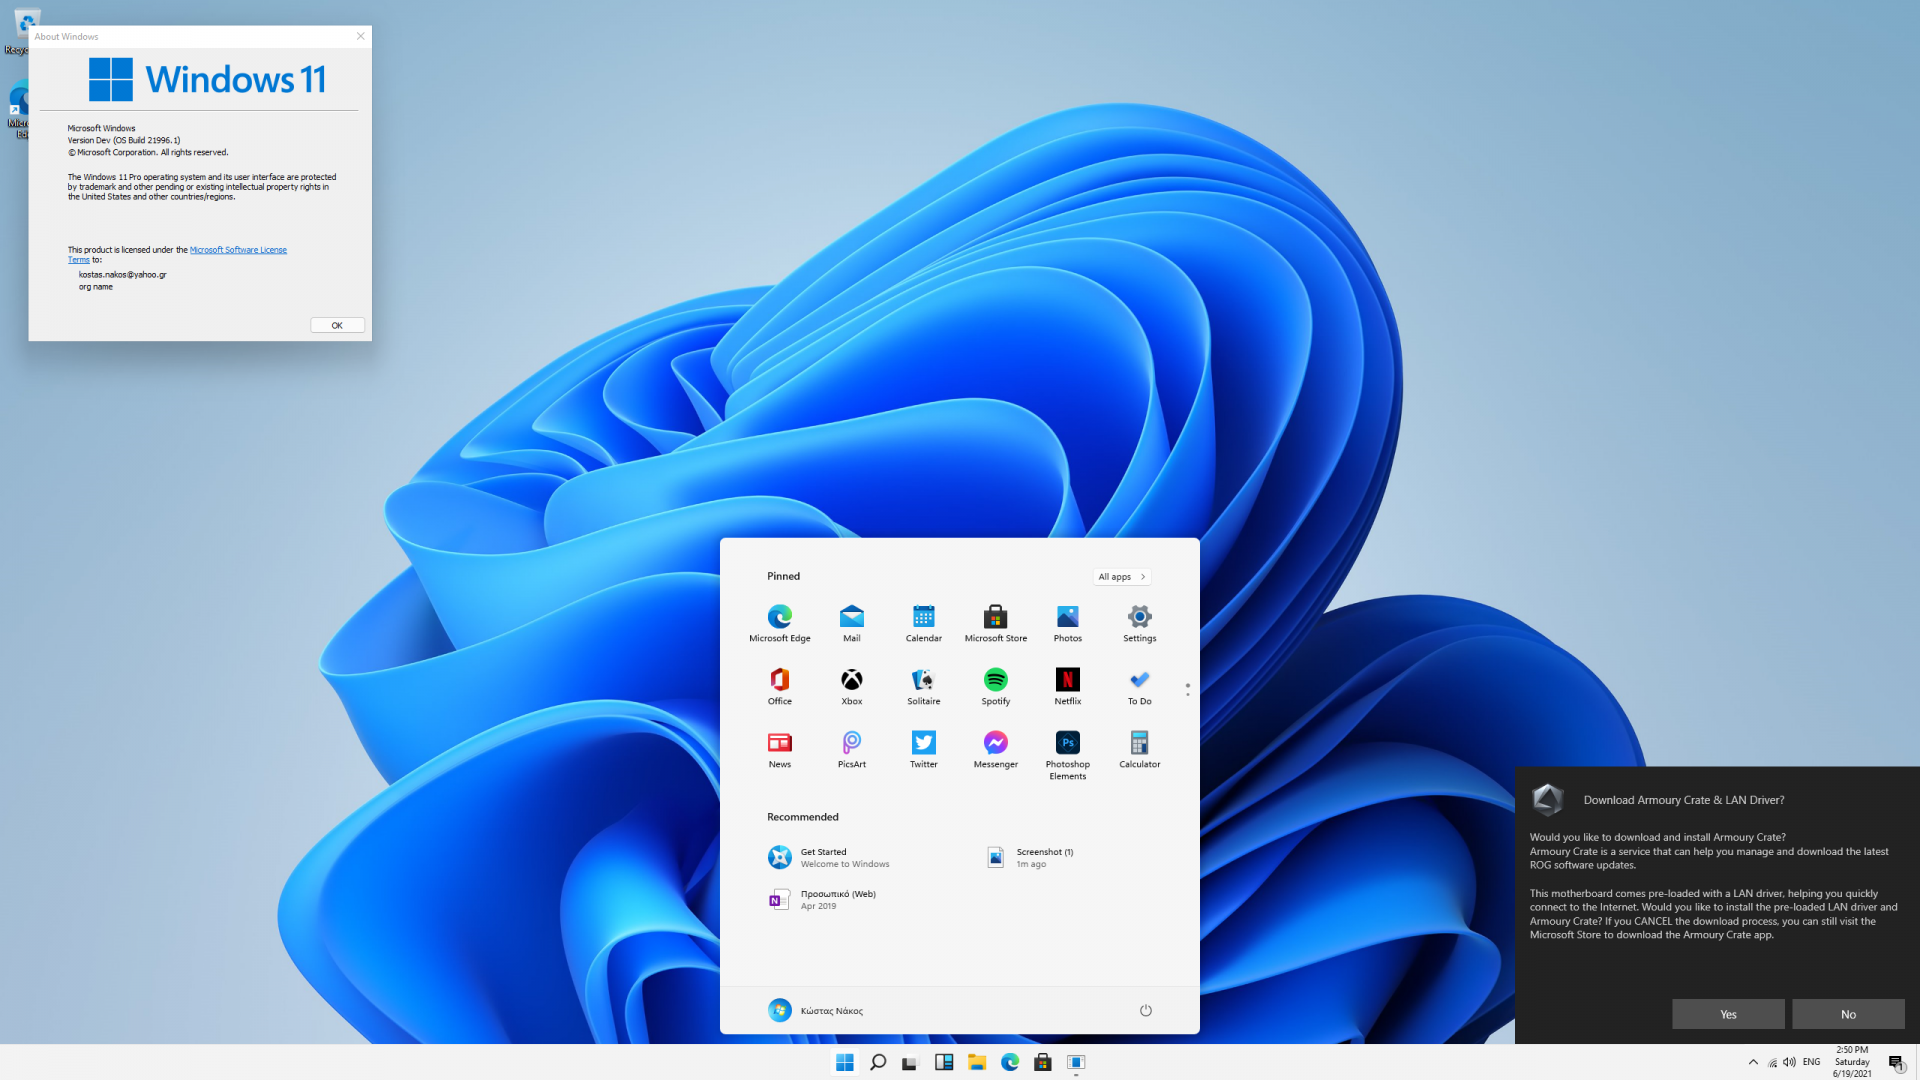Open the News app

coord(780,749)
